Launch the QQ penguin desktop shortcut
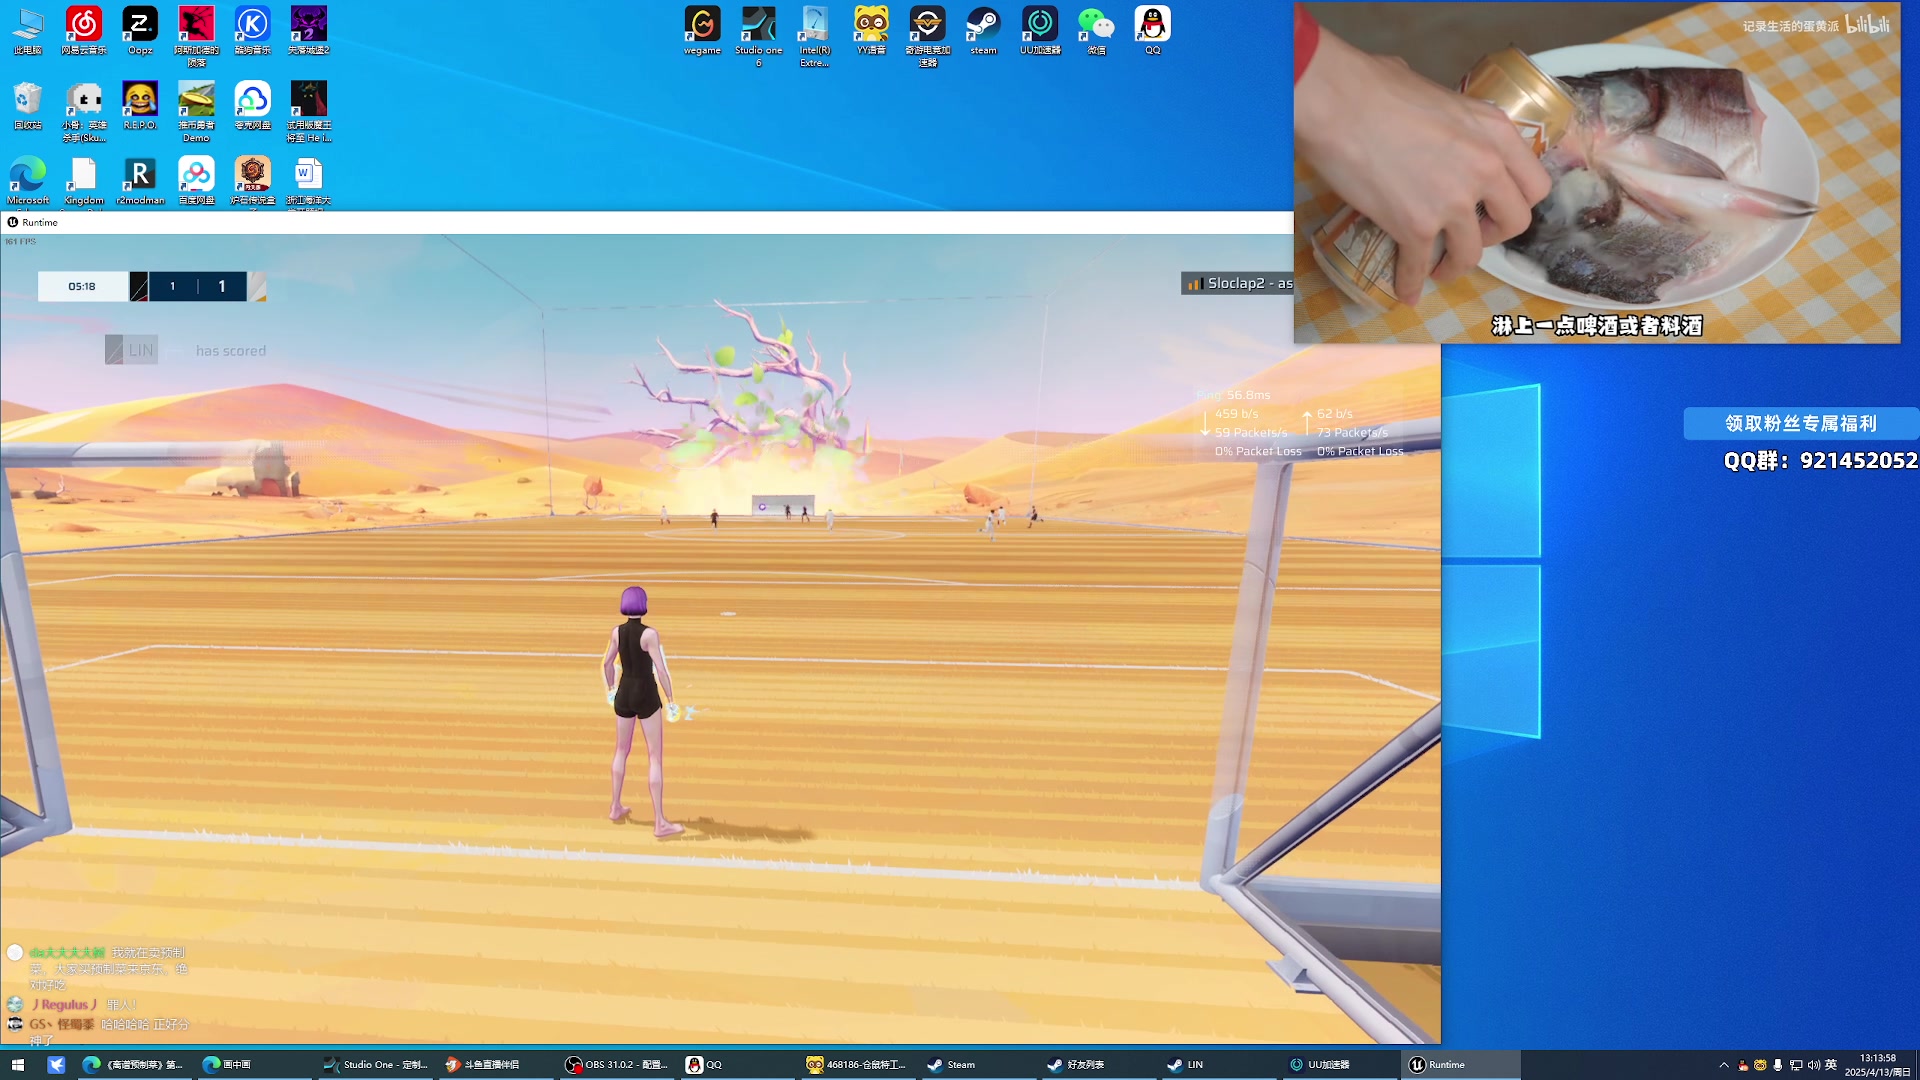The height and width of the screenshot is (1080, 1920). [1152, 25]
